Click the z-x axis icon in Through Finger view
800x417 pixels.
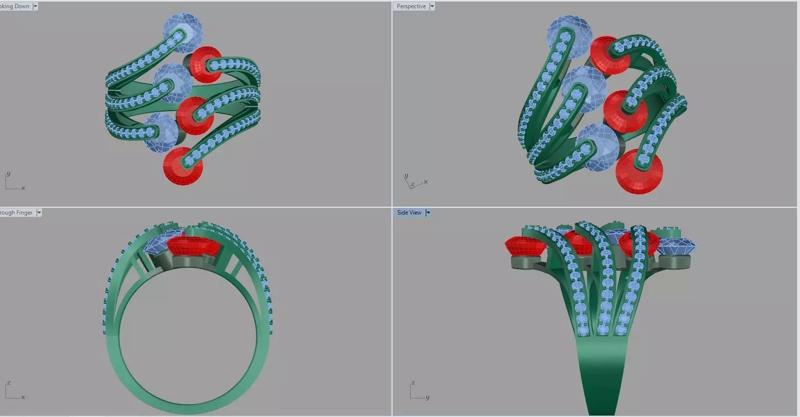pyautogui.click(x=14, y=390)
